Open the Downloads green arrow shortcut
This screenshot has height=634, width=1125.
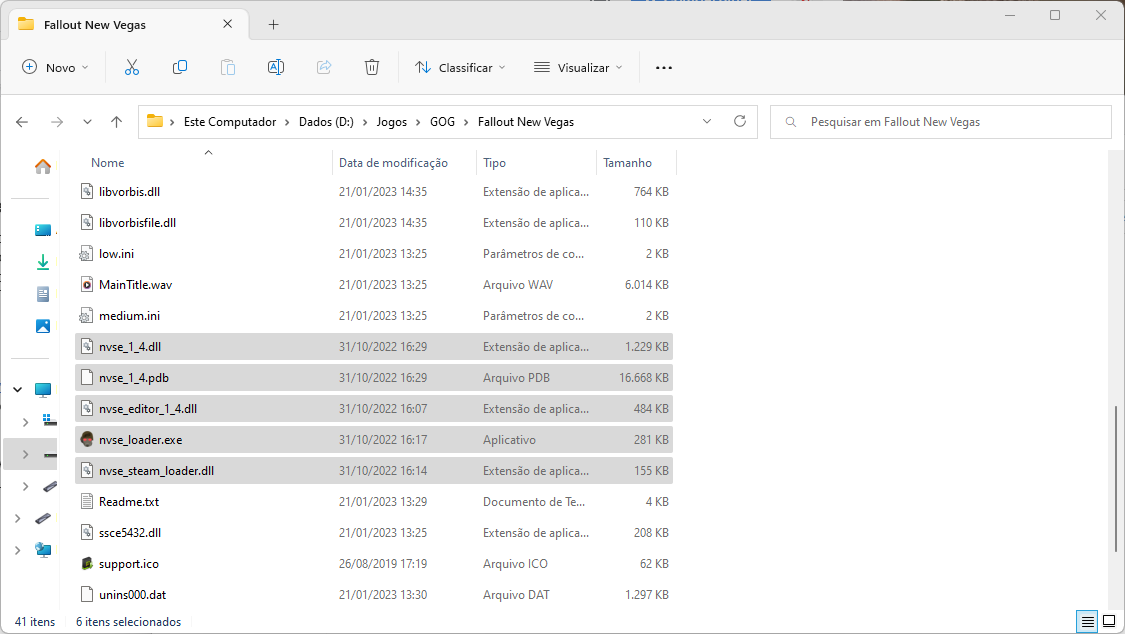(43, 262)
